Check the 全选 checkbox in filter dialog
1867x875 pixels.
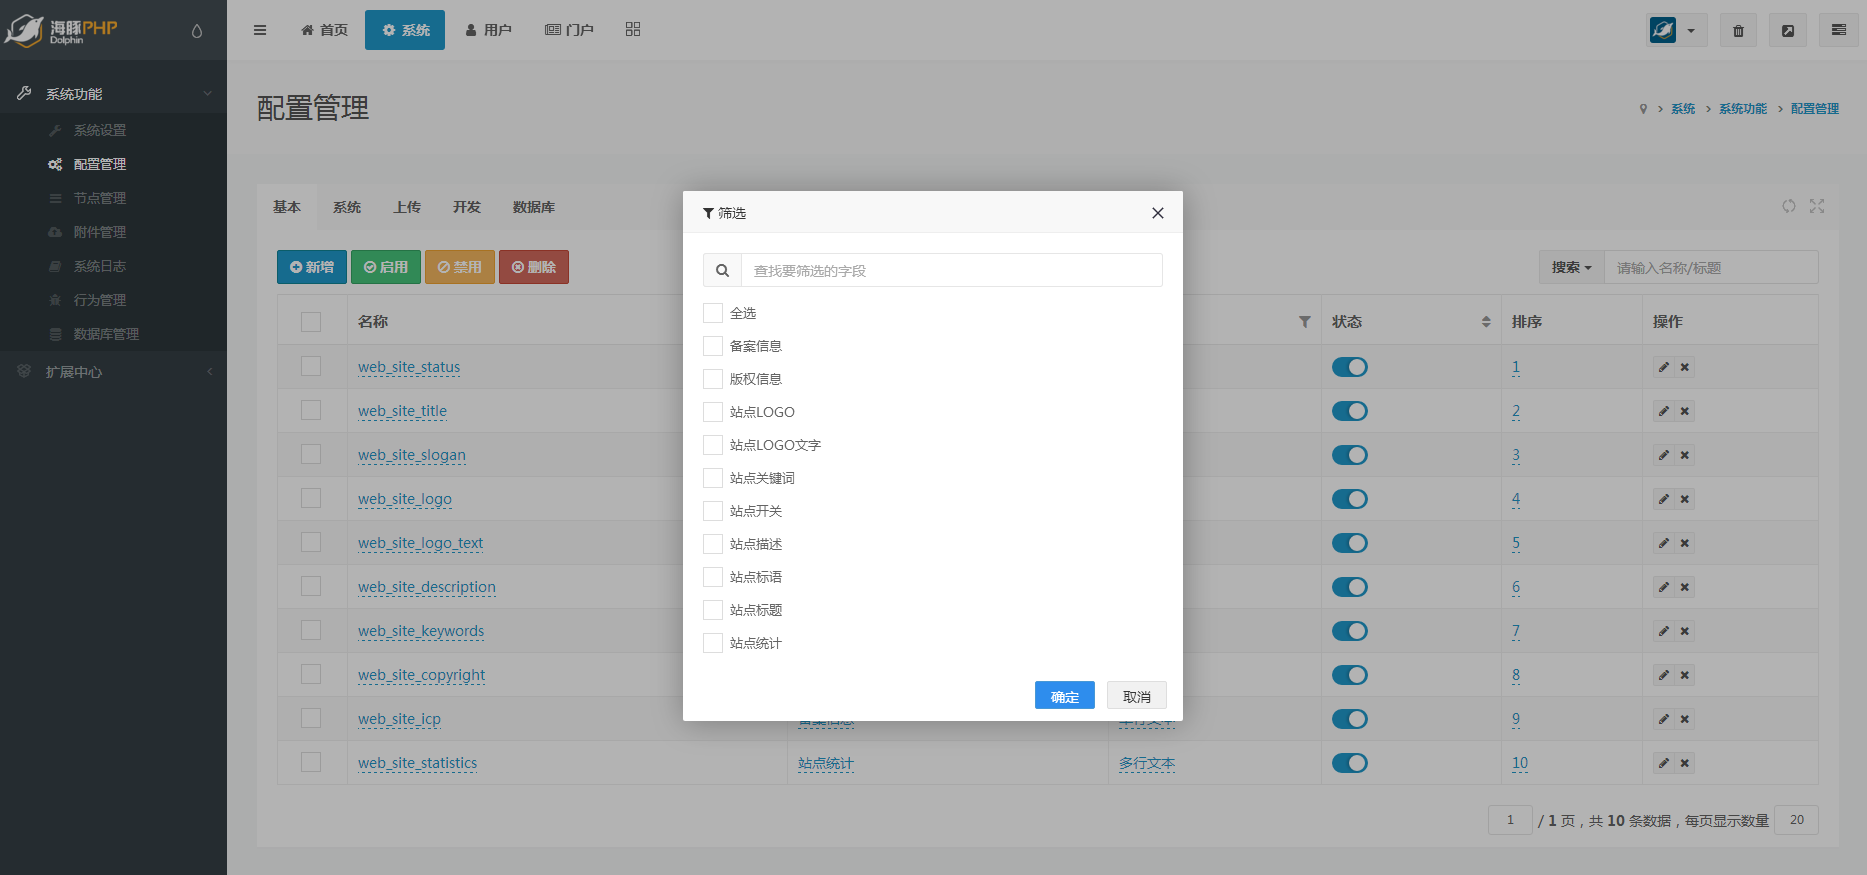click(x=713, y=313)
